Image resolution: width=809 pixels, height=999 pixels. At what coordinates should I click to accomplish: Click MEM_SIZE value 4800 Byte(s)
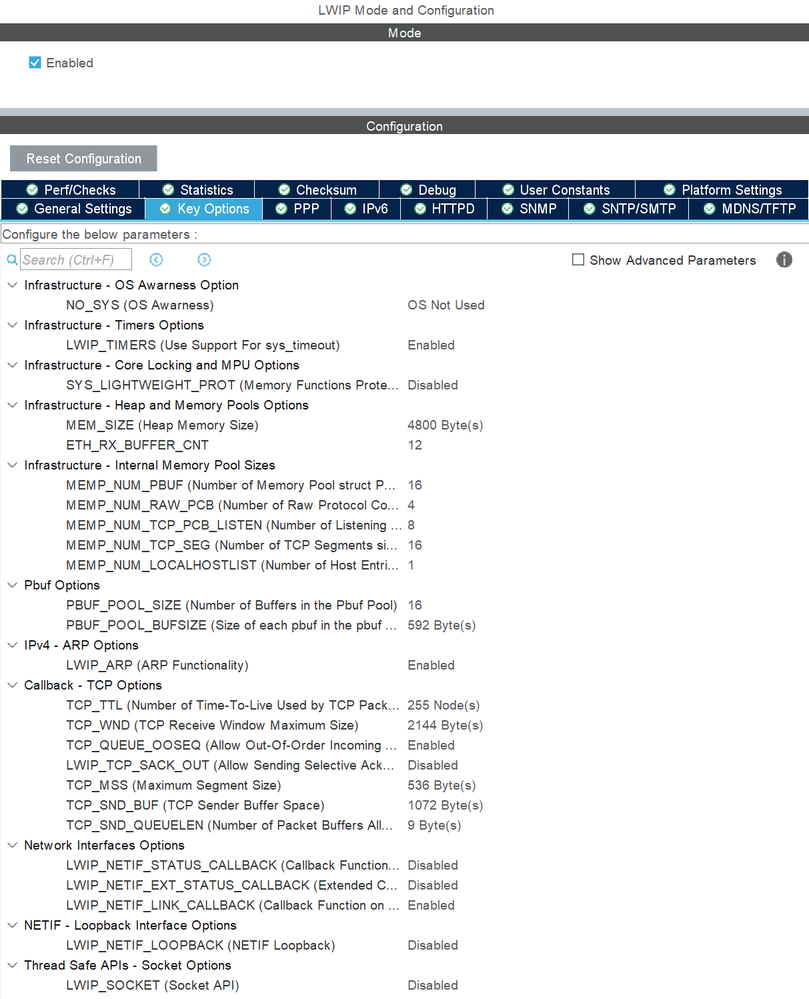[445, 425]
